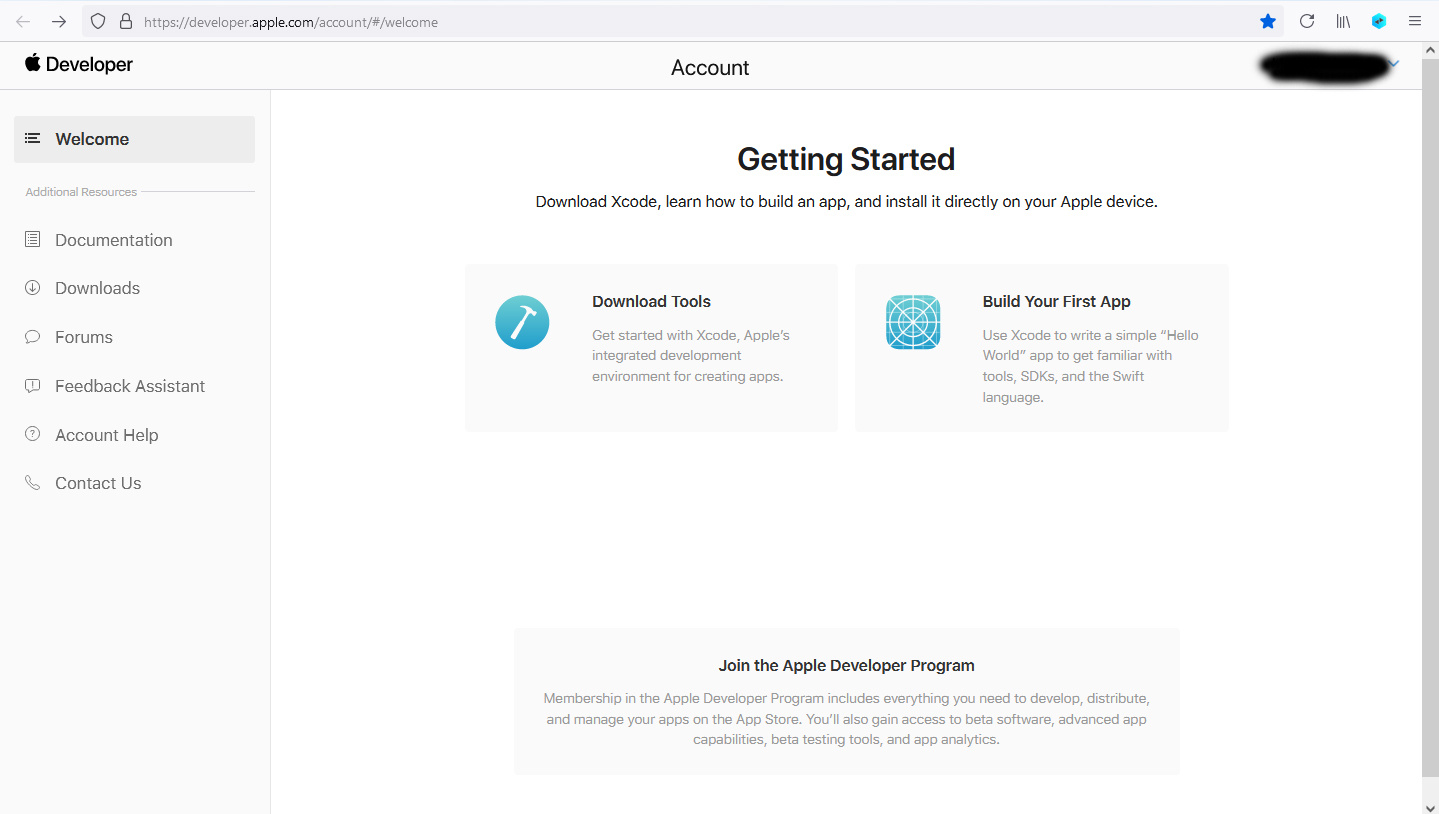Click the Download Xcode subtitle sentence
The image size is (1439, 814).
[846, 201]
